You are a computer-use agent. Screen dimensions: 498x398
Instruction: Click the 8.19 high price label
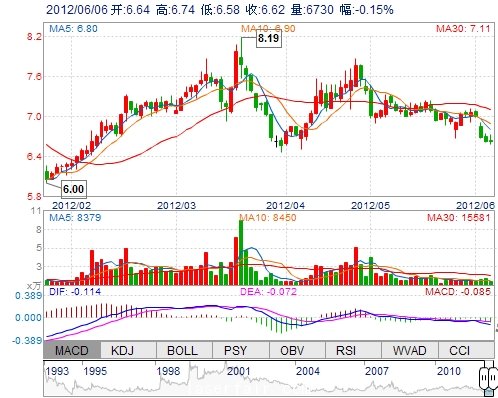(269, 38)
